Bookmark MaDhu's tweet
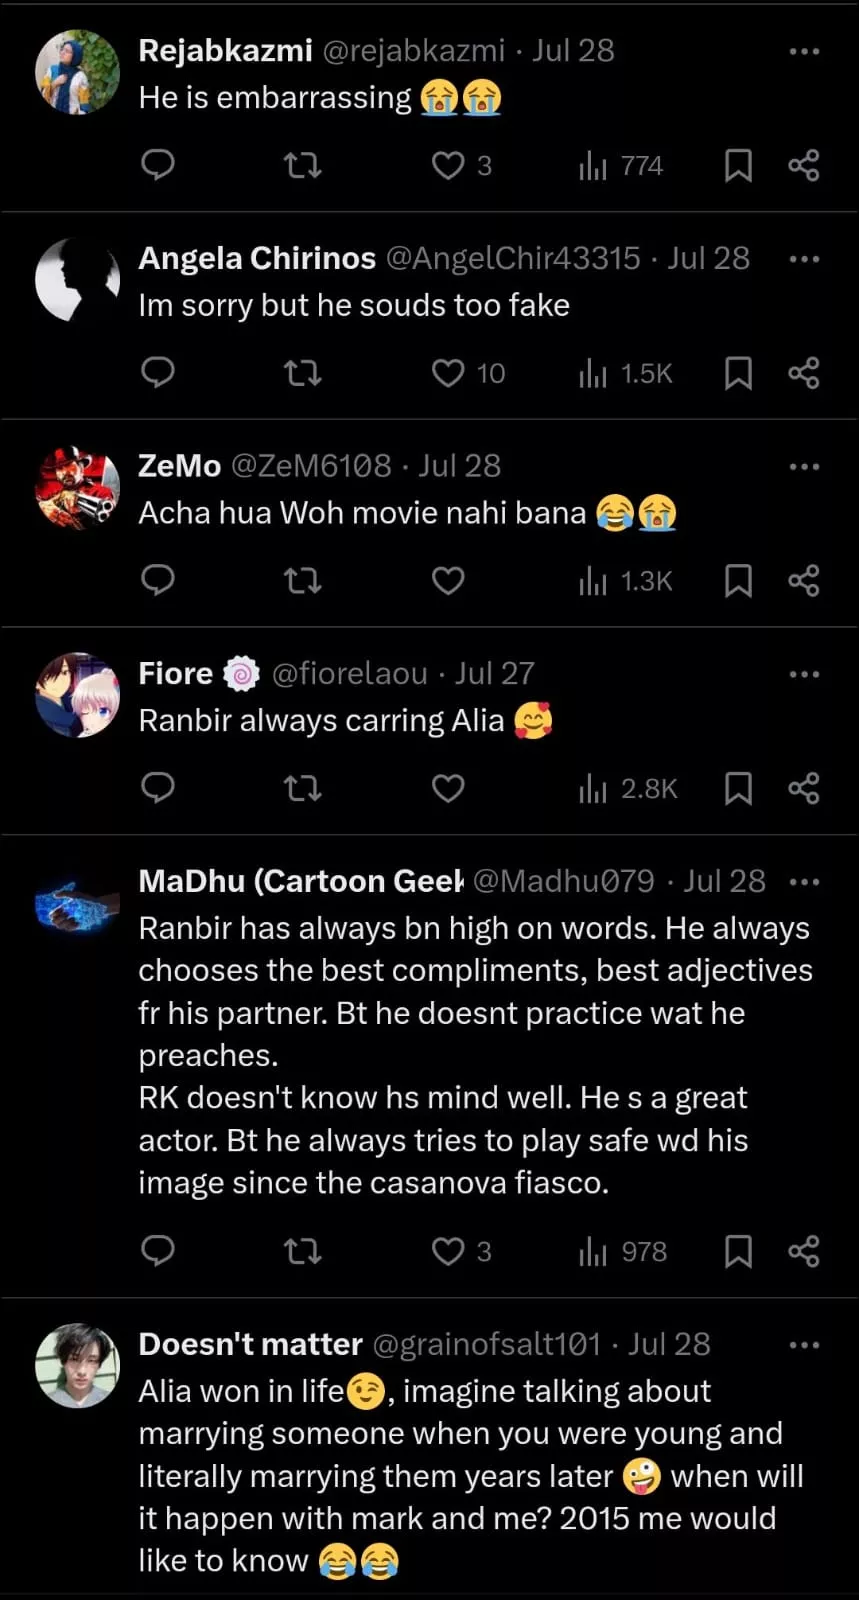The height and width of the screenshot is (1600, 859). [x=738, y=1252]
